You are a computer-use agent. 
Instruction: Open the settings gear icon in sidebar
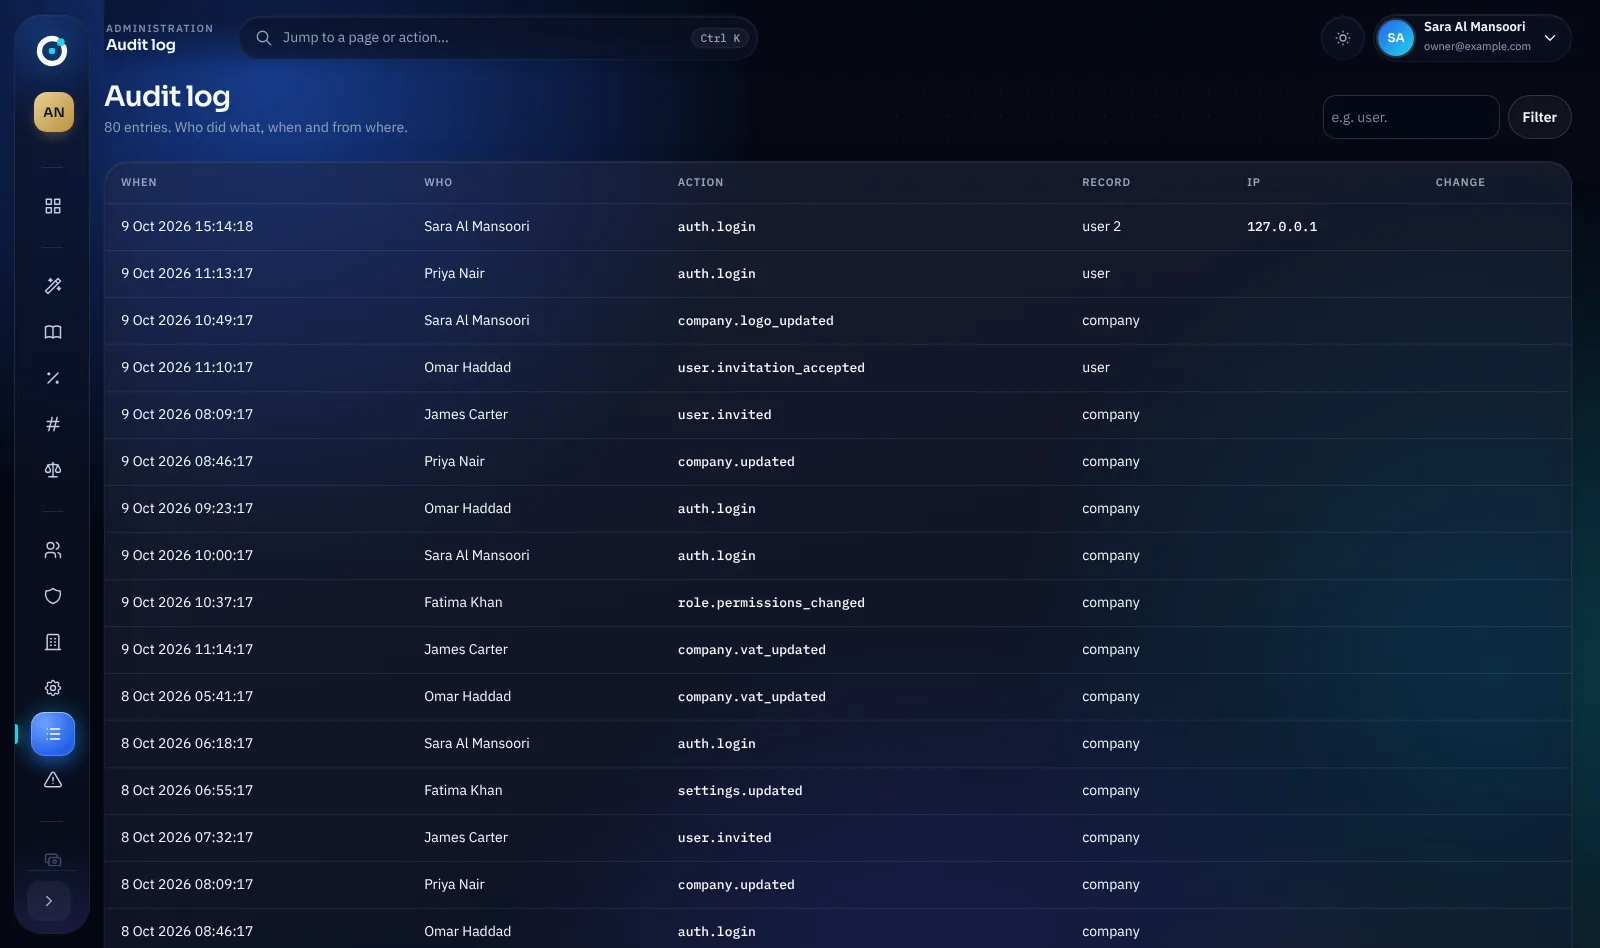pos(53,688)
